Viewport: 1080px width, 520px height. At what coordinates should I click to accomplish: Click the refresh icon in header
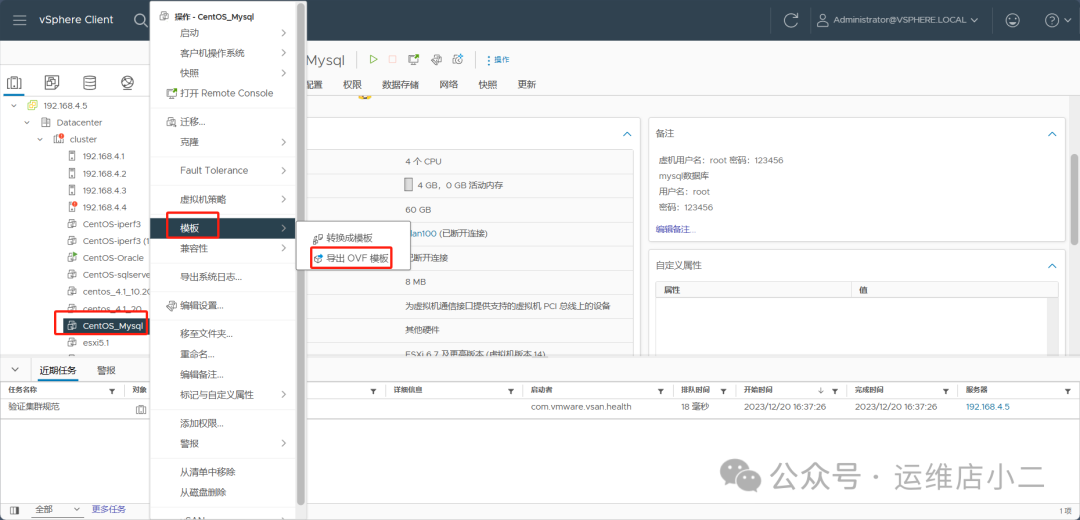point(791,20)
